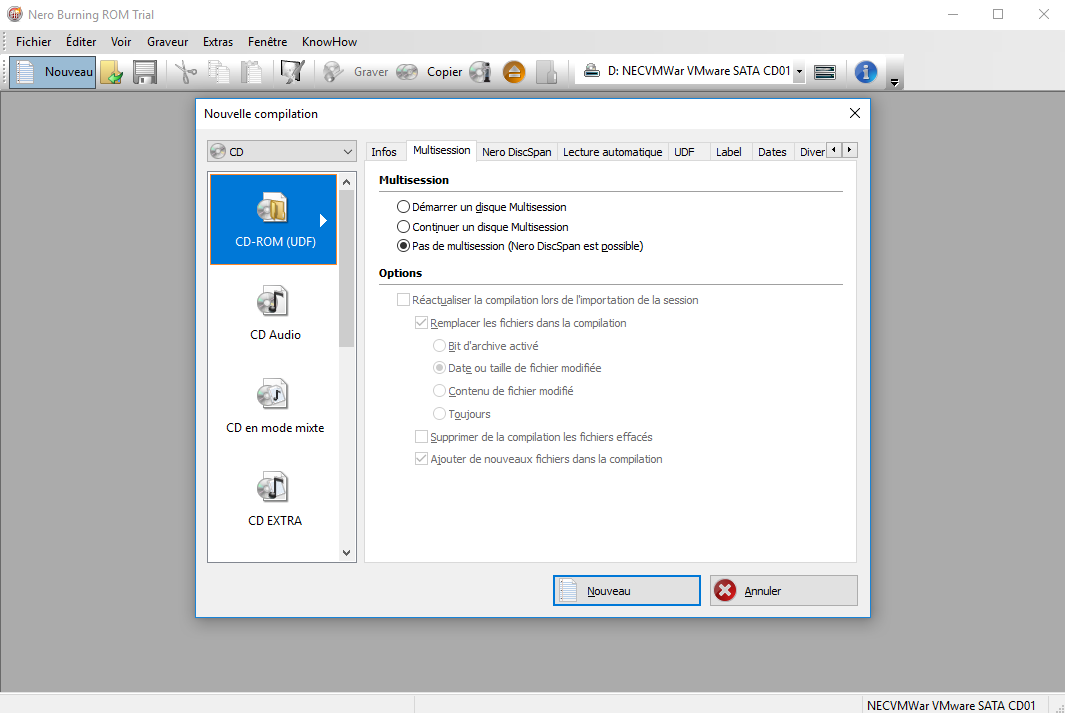The image size is (1065, 713).
Task: Select Continuer un disque Multisession
Action: click(x=403, y=227)
